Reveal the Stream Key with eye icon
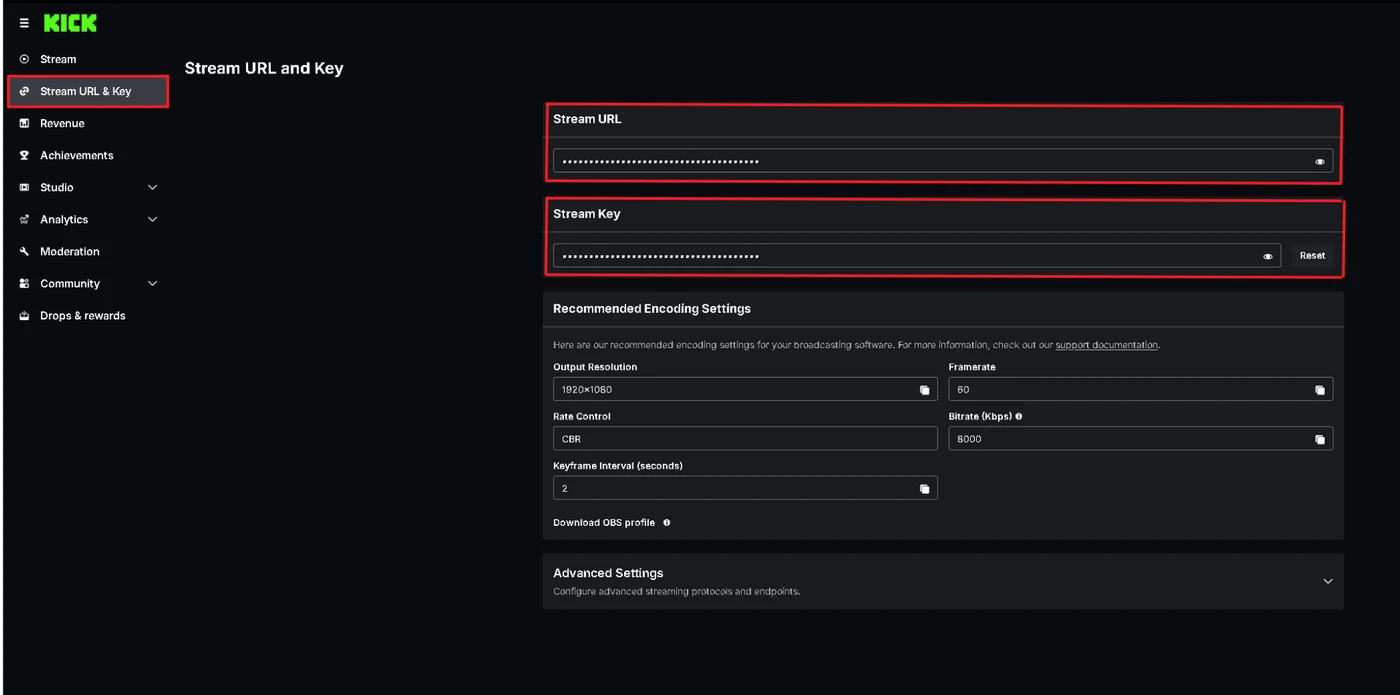1400x695 pixels. (x=1267, y=256)
